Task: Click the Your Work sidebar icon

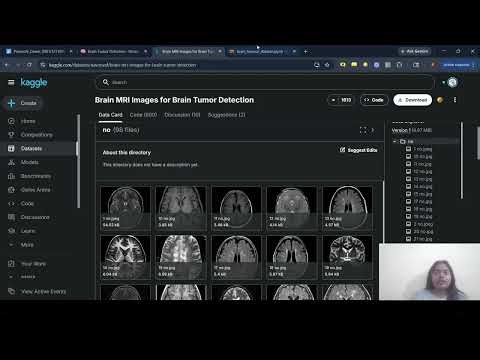Action: [11, 264]
